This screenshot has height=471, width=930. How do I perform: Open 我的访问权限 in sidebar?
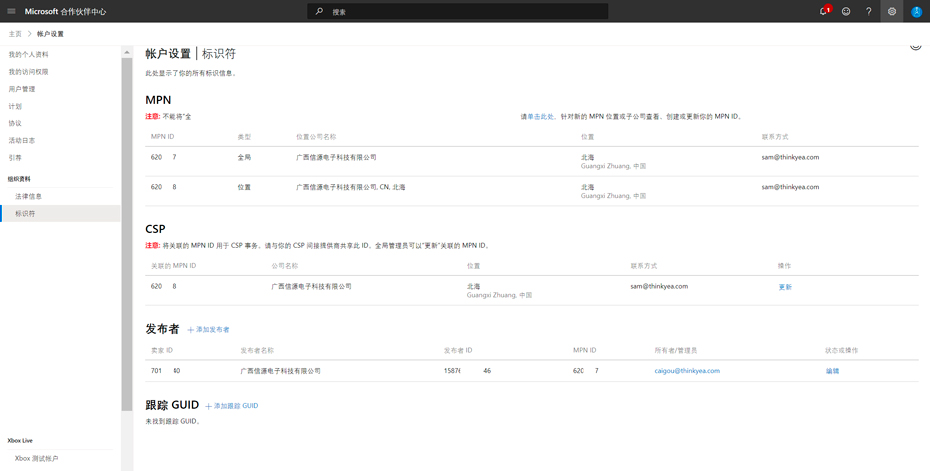[x=28, y=72]
